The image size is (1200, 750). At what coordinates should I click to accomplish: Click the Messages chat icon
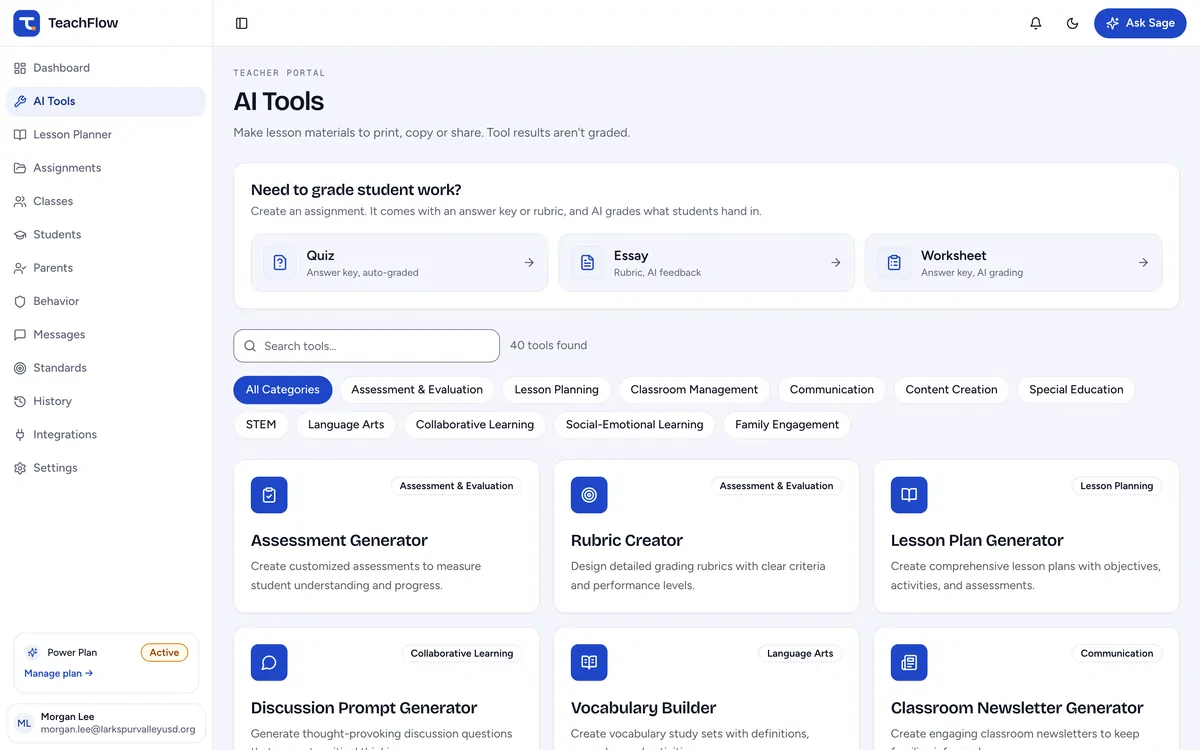tap(20, 335)
